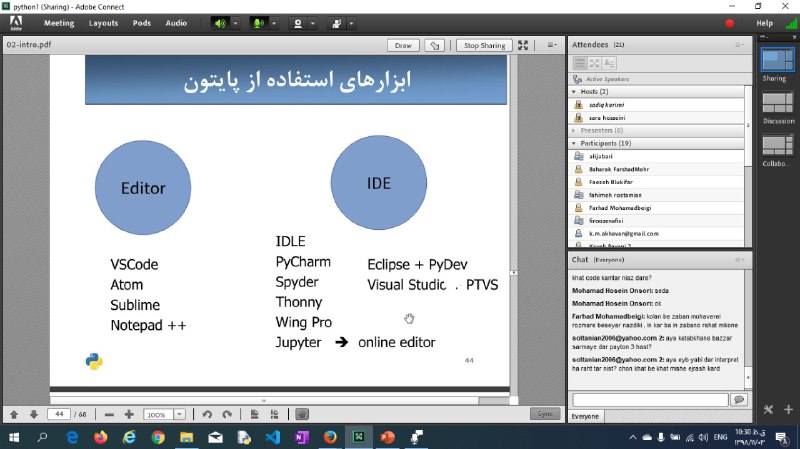This screenshot has width=800, height=449.
Task: Open PowerPoint from the taskbar
Action: [x=387, y=437]
